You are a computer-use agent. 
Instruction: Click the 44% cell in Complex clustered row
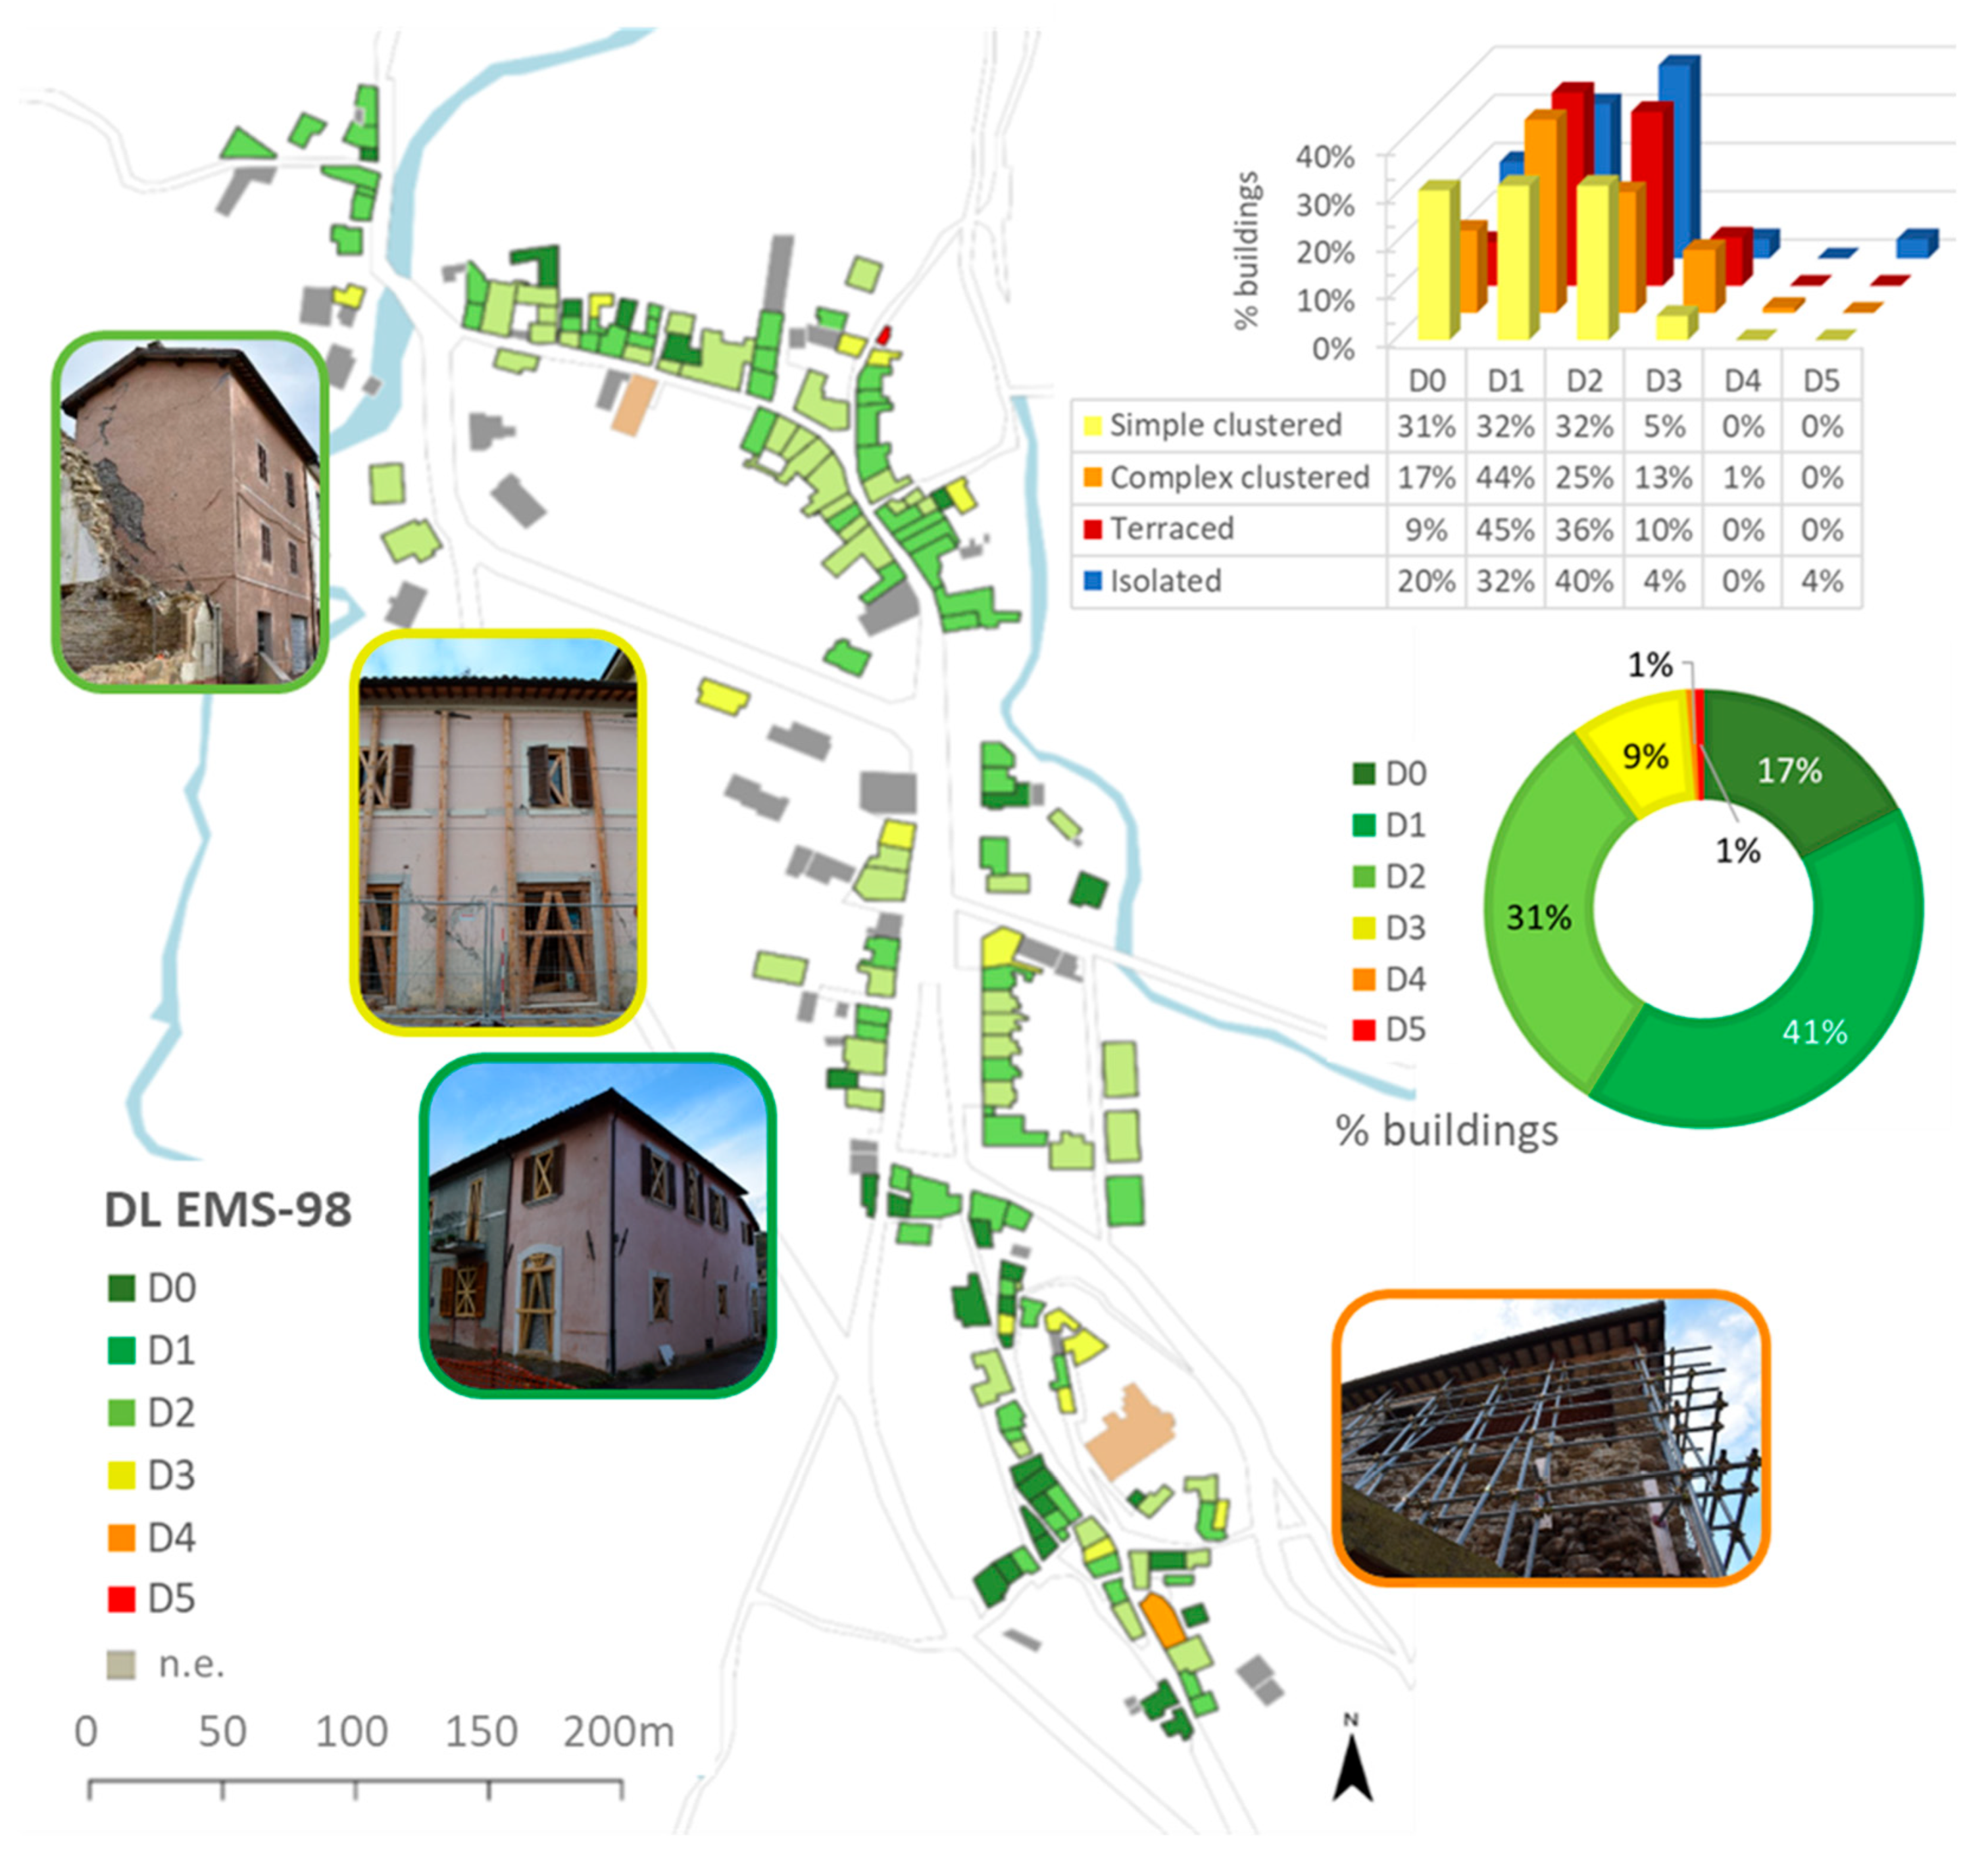(x=1504, y=478)
